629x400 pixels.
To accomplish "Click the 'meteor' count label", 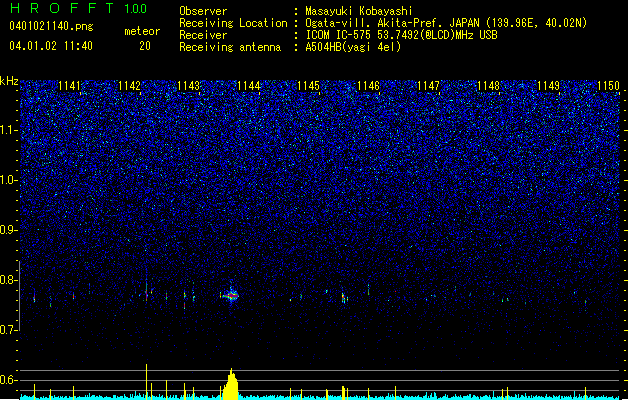I will point(142,31).
